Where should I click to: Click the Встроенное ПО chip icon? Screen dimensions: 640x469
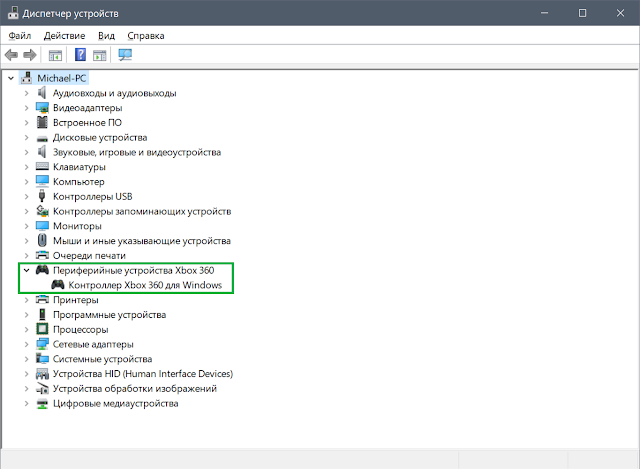click(42, 122)
